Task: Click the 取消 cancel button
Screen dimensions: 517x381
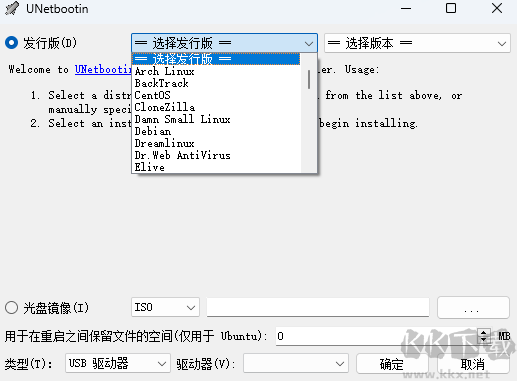Action: pyautogui.click(x=473, y=364)
